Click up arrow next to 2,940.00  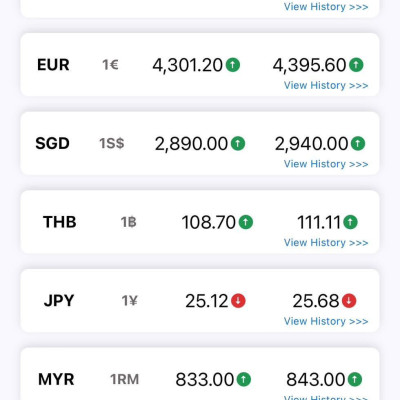[x=358, y=143]
